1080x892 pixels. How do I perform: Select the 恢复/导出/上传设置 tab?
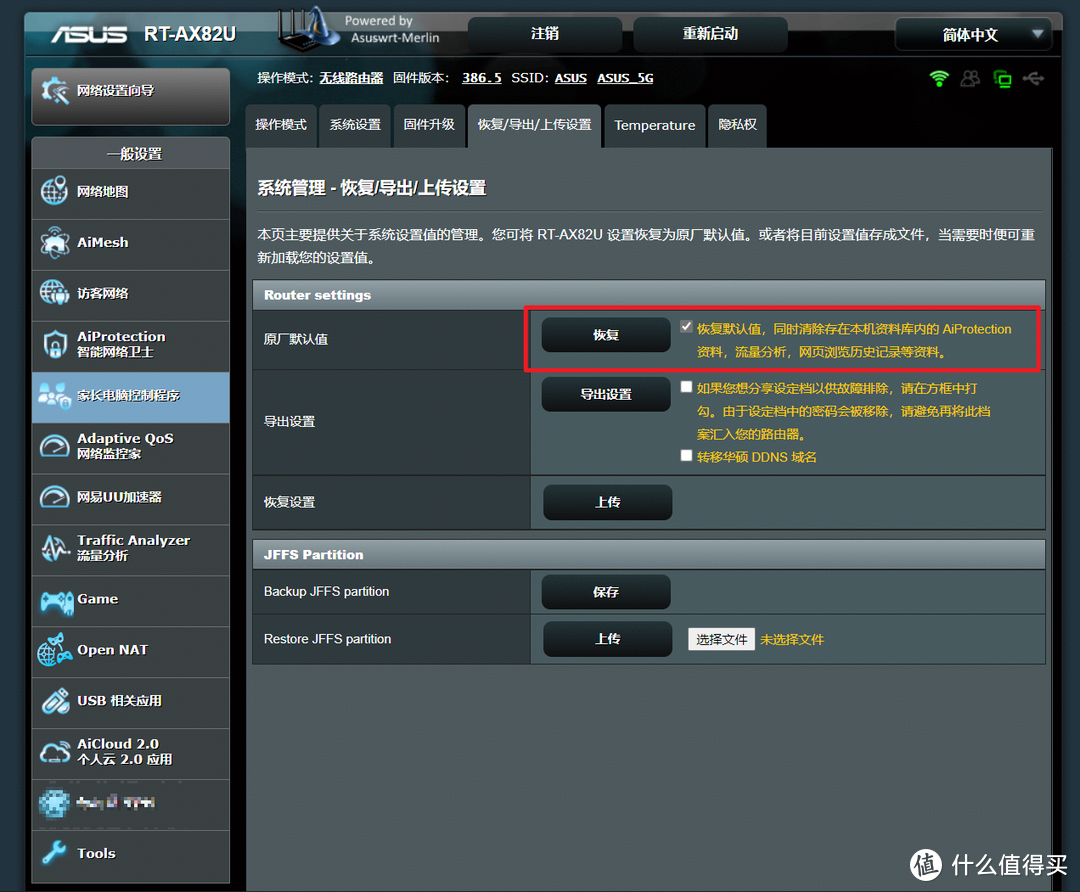[534, 125]
